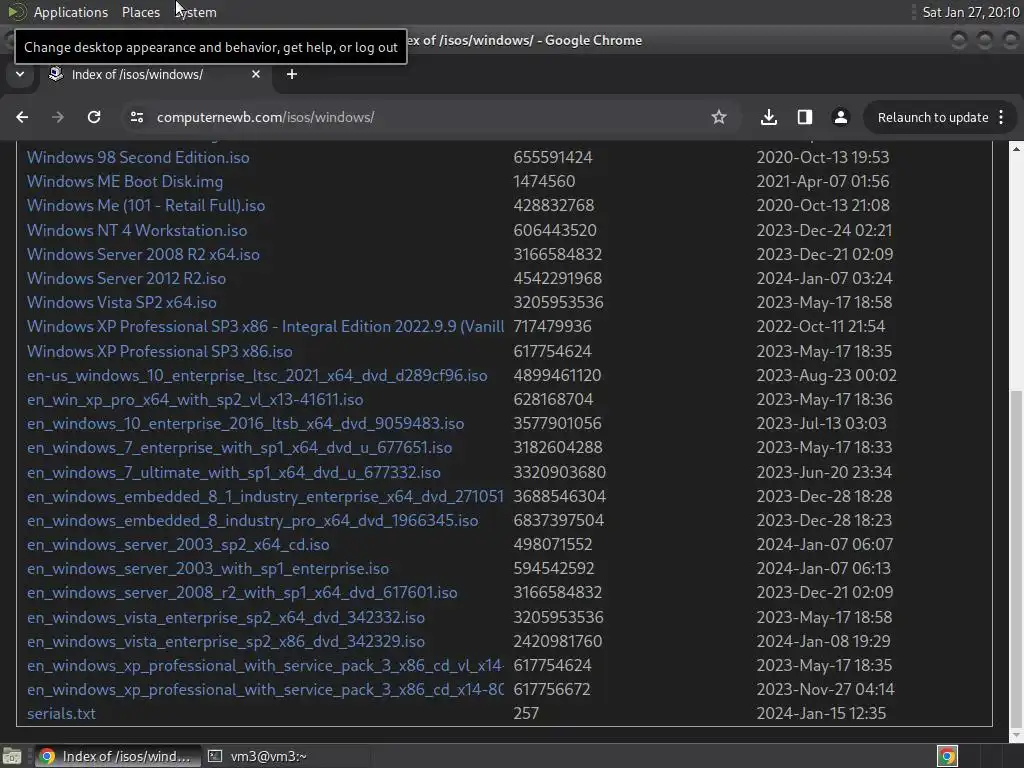The width and height of the screenshot is (1024, 768).
Task: Download Windows 98 Second Edition.iso
Action: (138, 157)
